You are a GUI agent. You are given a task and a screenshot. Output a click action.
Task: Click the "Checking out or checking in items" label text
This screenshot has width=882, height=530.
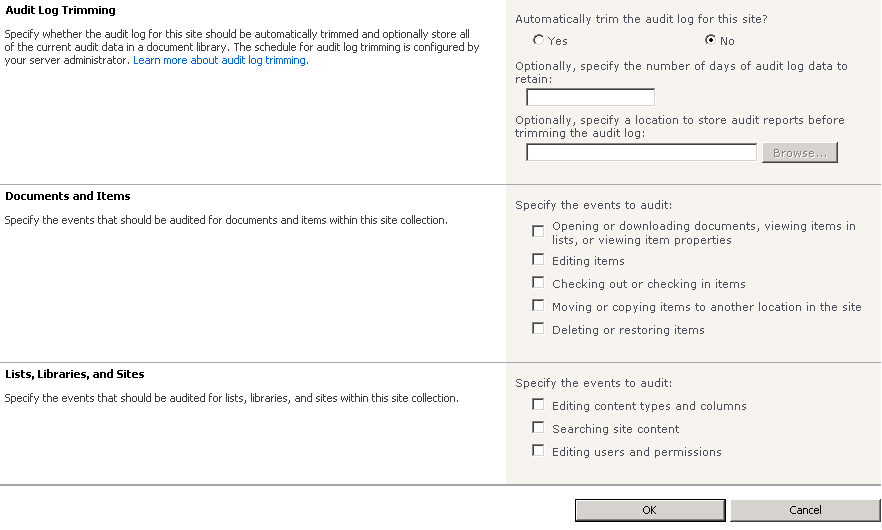648,284
